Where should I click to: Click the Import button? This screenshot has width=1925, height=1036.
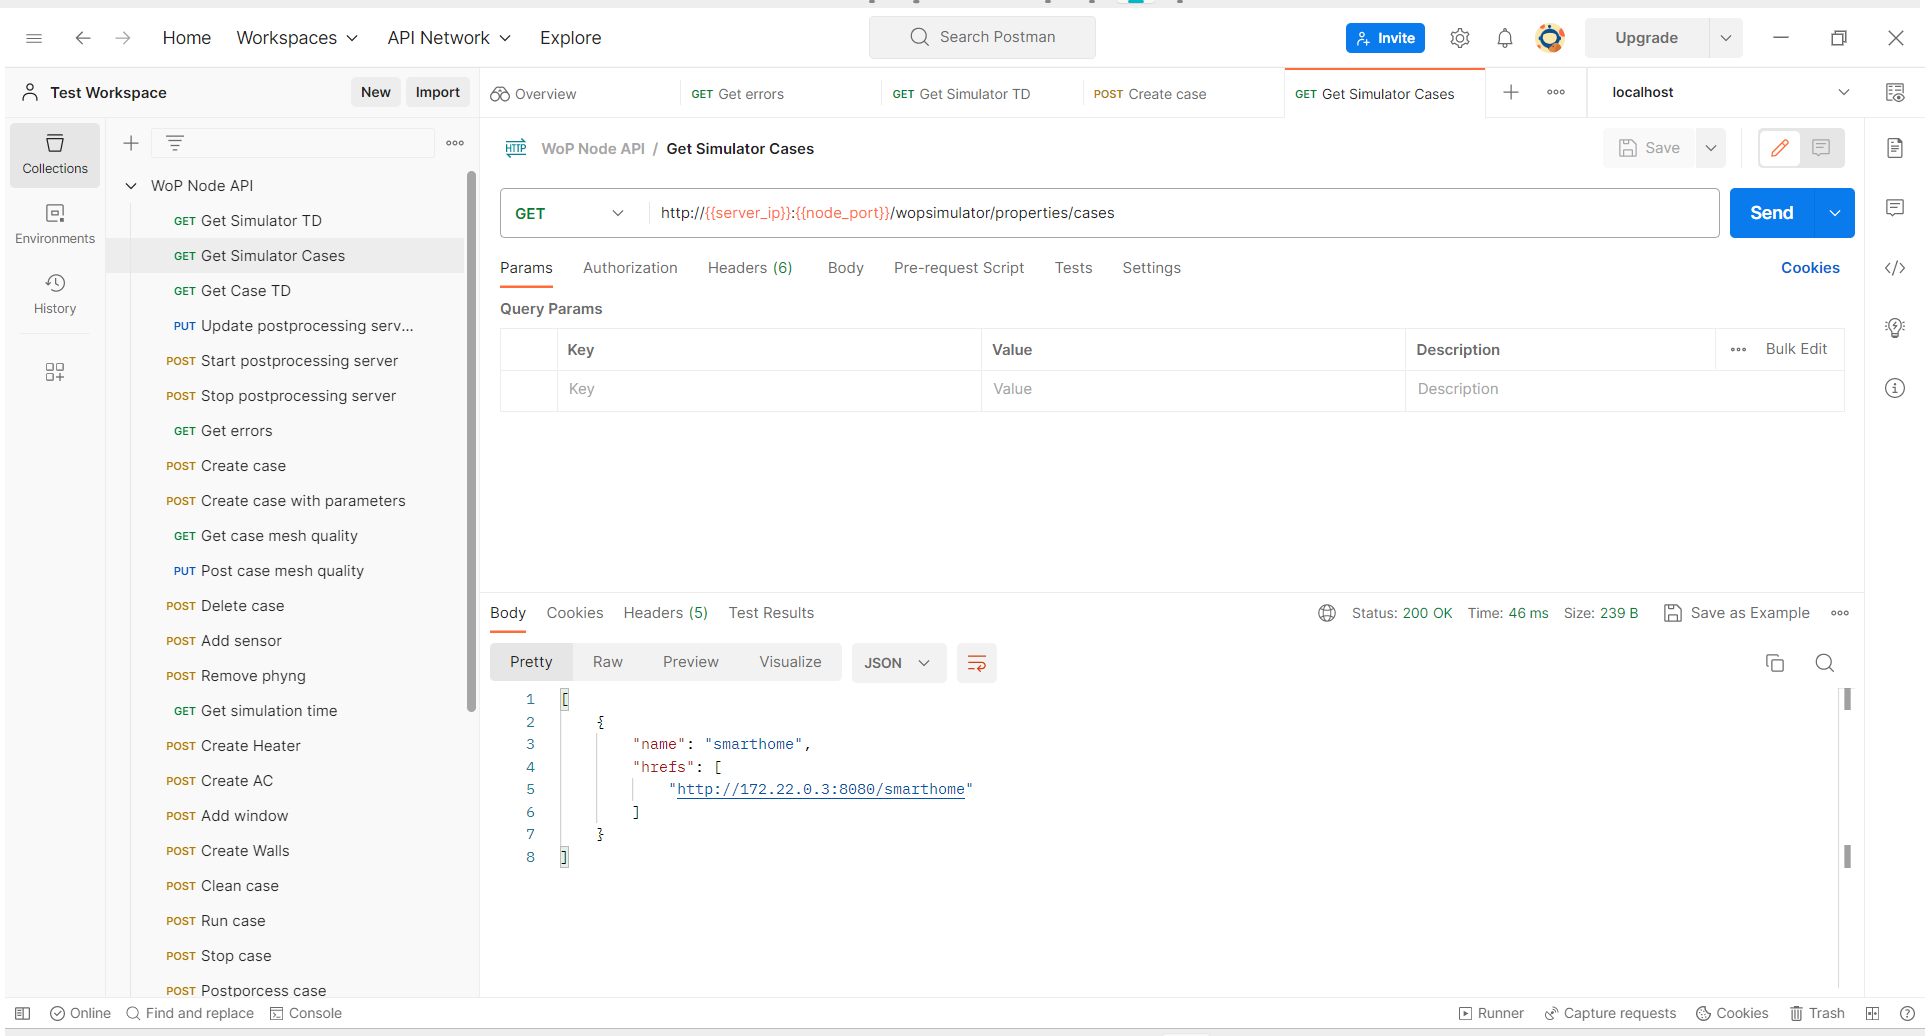[x=438, y=92]
